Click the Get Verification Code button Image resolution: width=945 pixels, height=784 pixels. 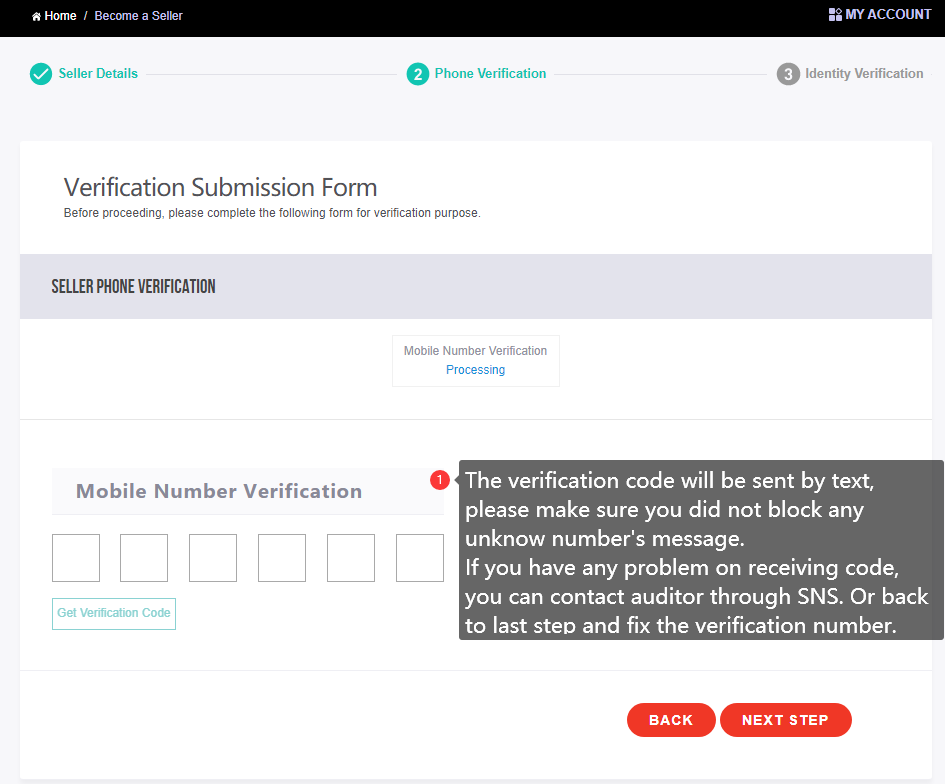click(x=114, y=613)
